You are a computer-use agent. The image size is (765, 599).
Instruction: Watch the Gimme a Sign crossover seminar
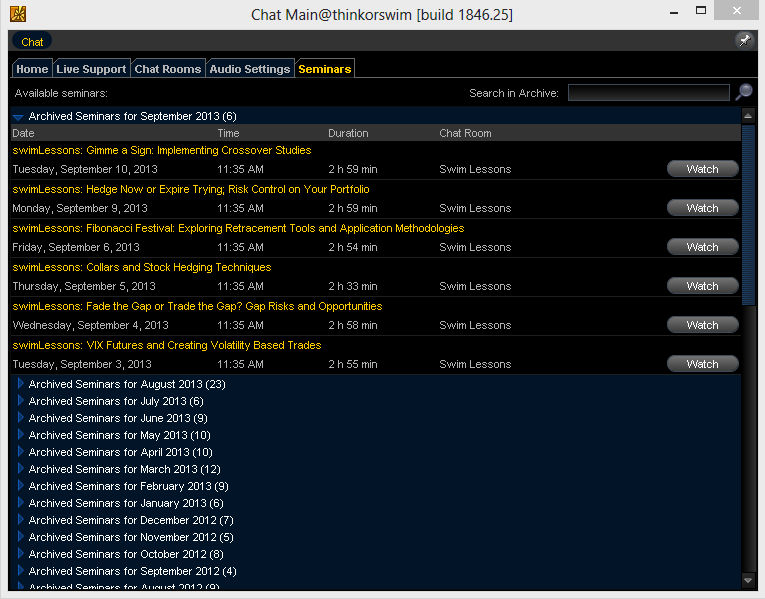(x=703, y=169)
